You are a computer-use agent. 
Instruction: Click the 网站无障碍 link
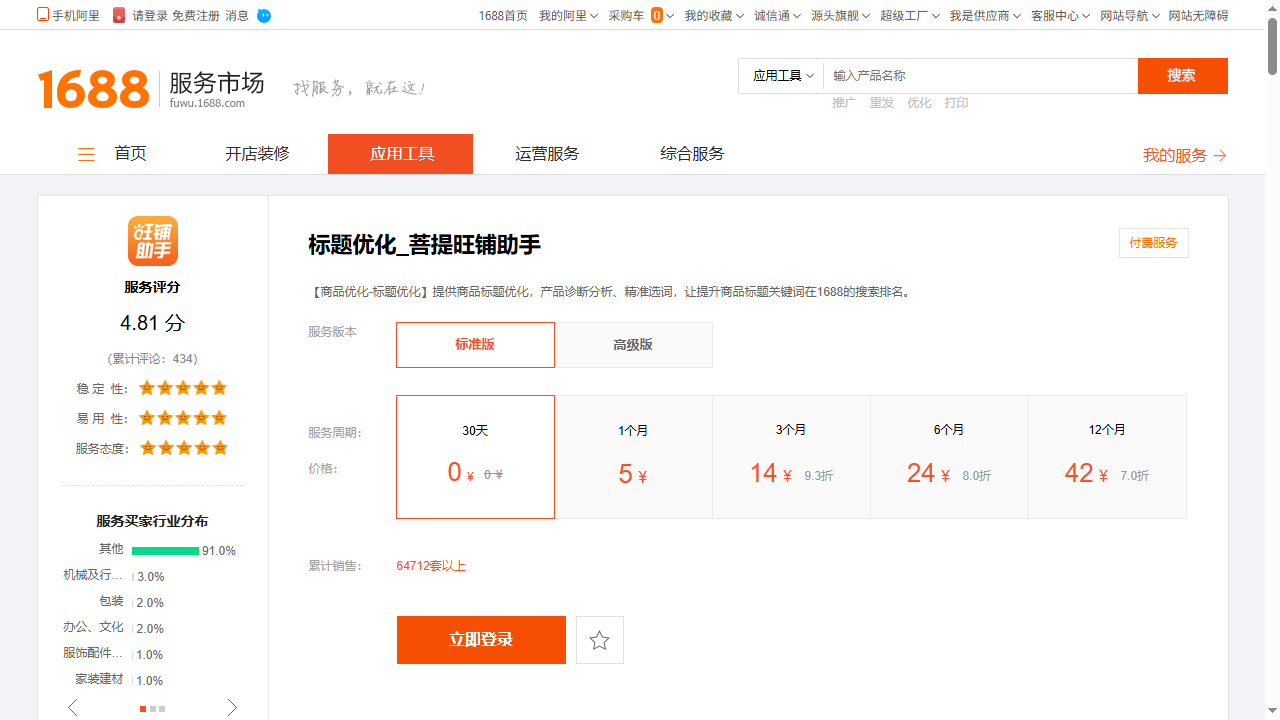(x=1198, y=16)
